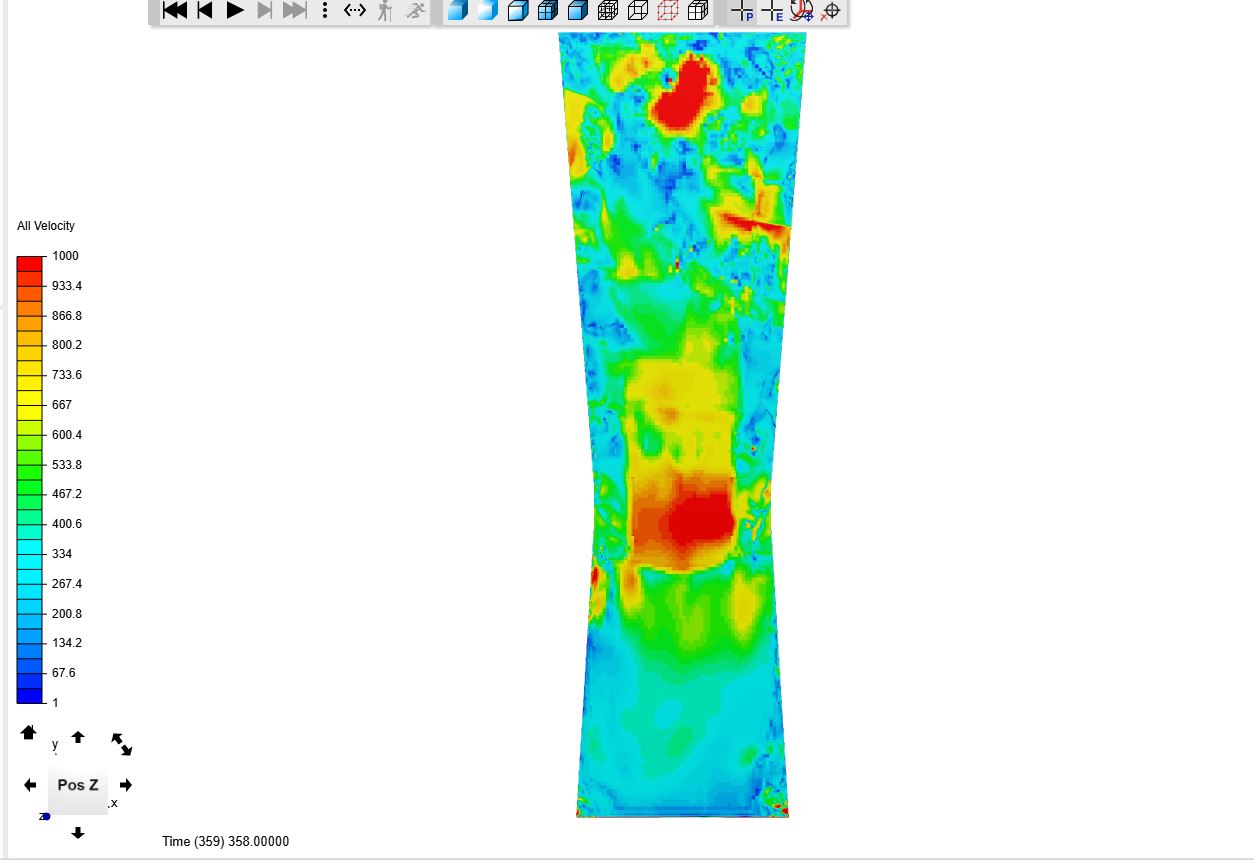Rotate view with the down arrow

click(78, 832)
